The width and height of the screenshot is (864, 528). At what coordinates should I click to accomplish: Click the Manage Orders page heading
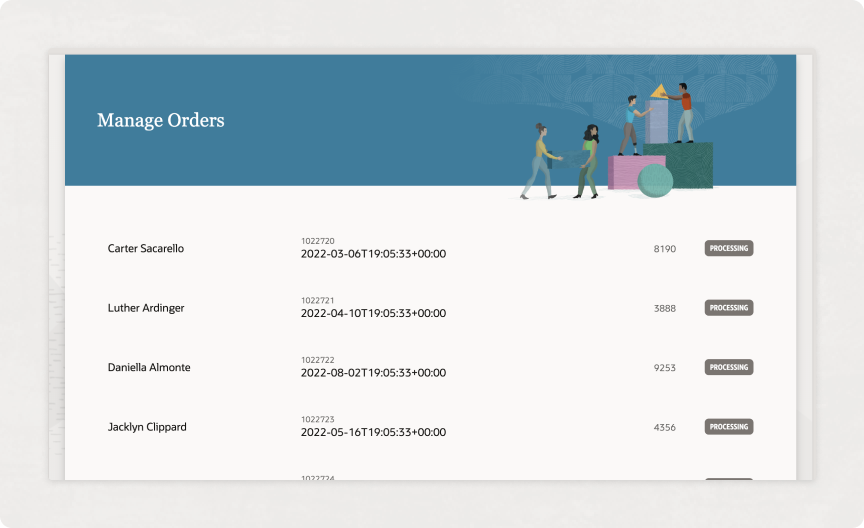click(x=160, y=121)
